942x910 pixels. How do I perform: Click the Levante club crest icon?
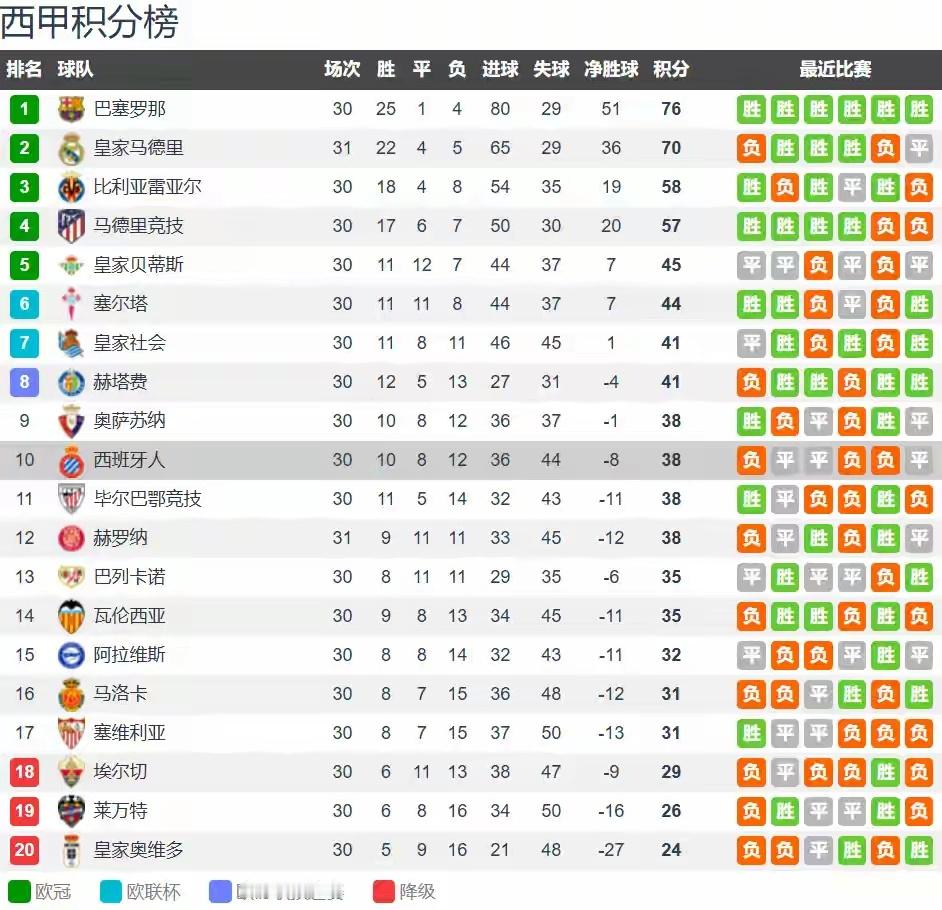pos(72,811)
